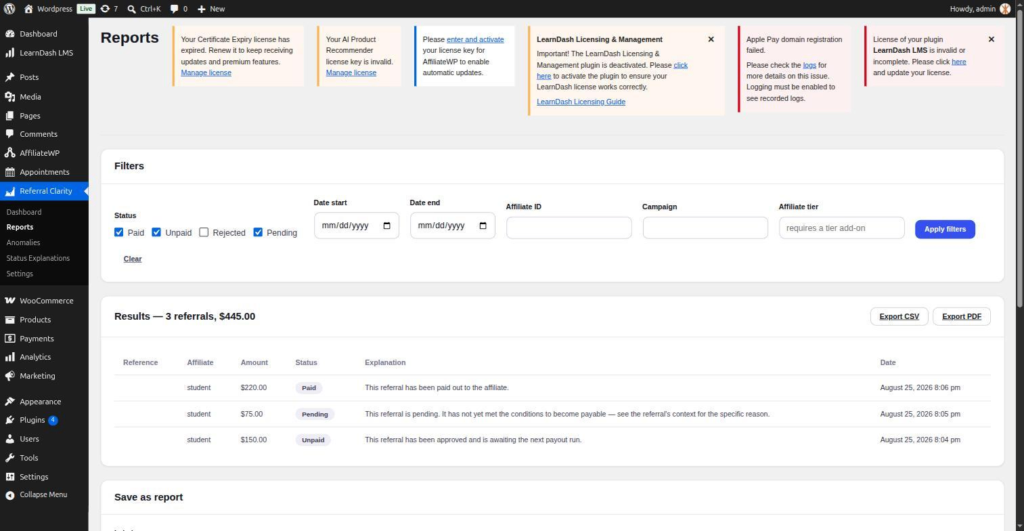Focus the Campaign input field
This screenshot has height=531, width=1024.
click(705, 228)
